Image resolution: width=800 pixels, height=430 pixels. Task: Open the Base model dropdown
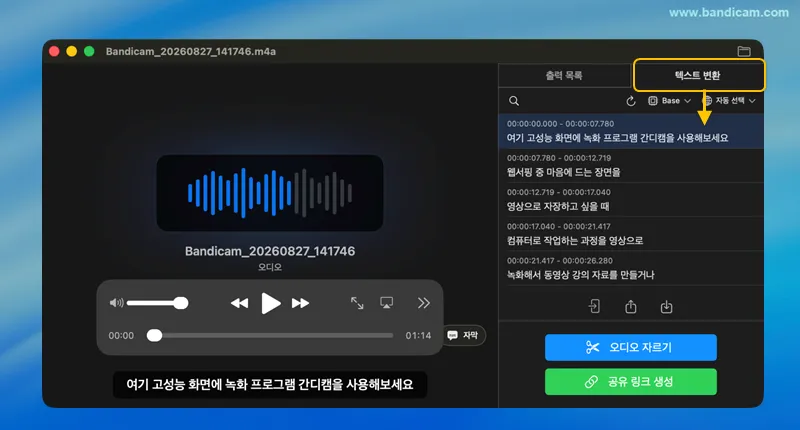[669, 101]
